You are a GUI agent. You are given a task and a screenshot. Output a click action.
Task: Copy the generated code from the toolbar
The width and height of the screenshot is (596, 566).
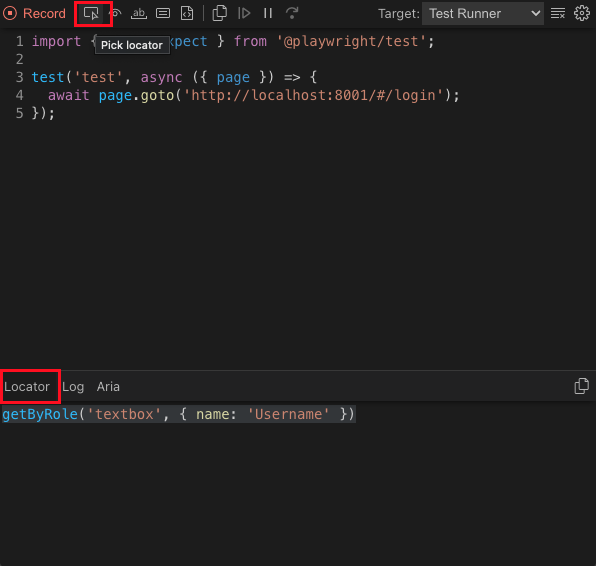coord(220,14)
